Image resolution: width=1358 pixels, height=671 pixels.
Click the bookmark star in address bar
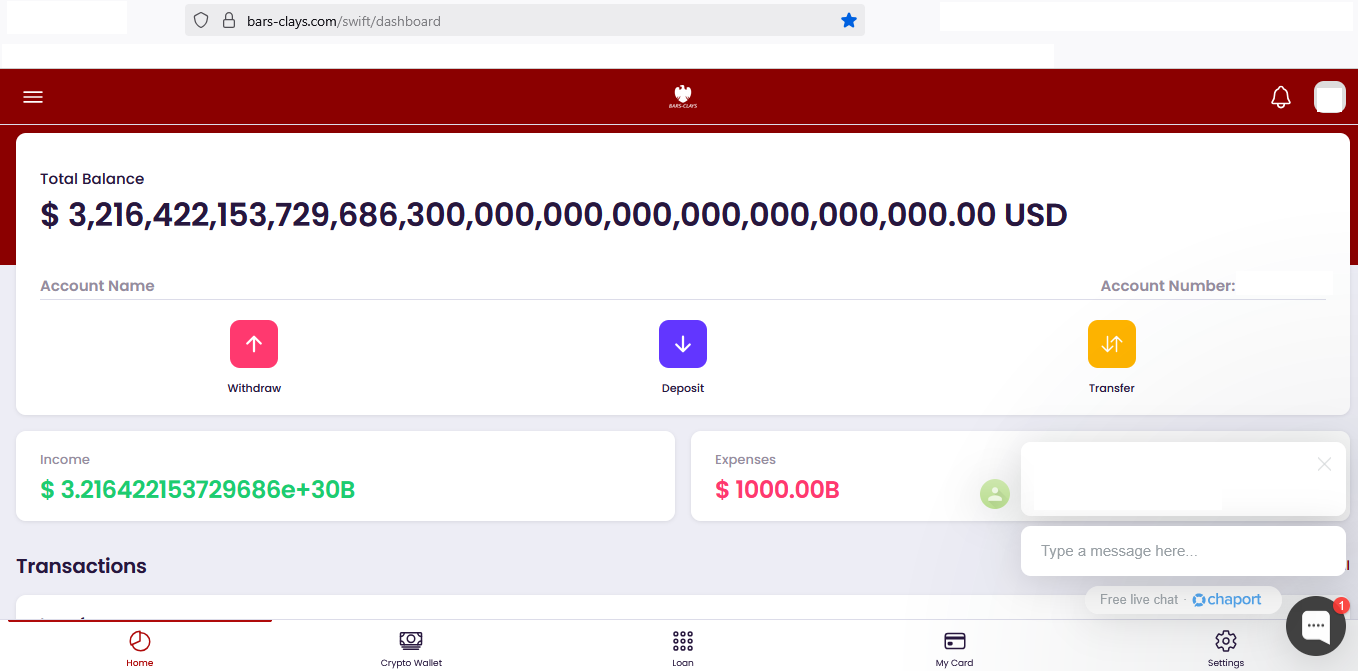click(849, 21)
